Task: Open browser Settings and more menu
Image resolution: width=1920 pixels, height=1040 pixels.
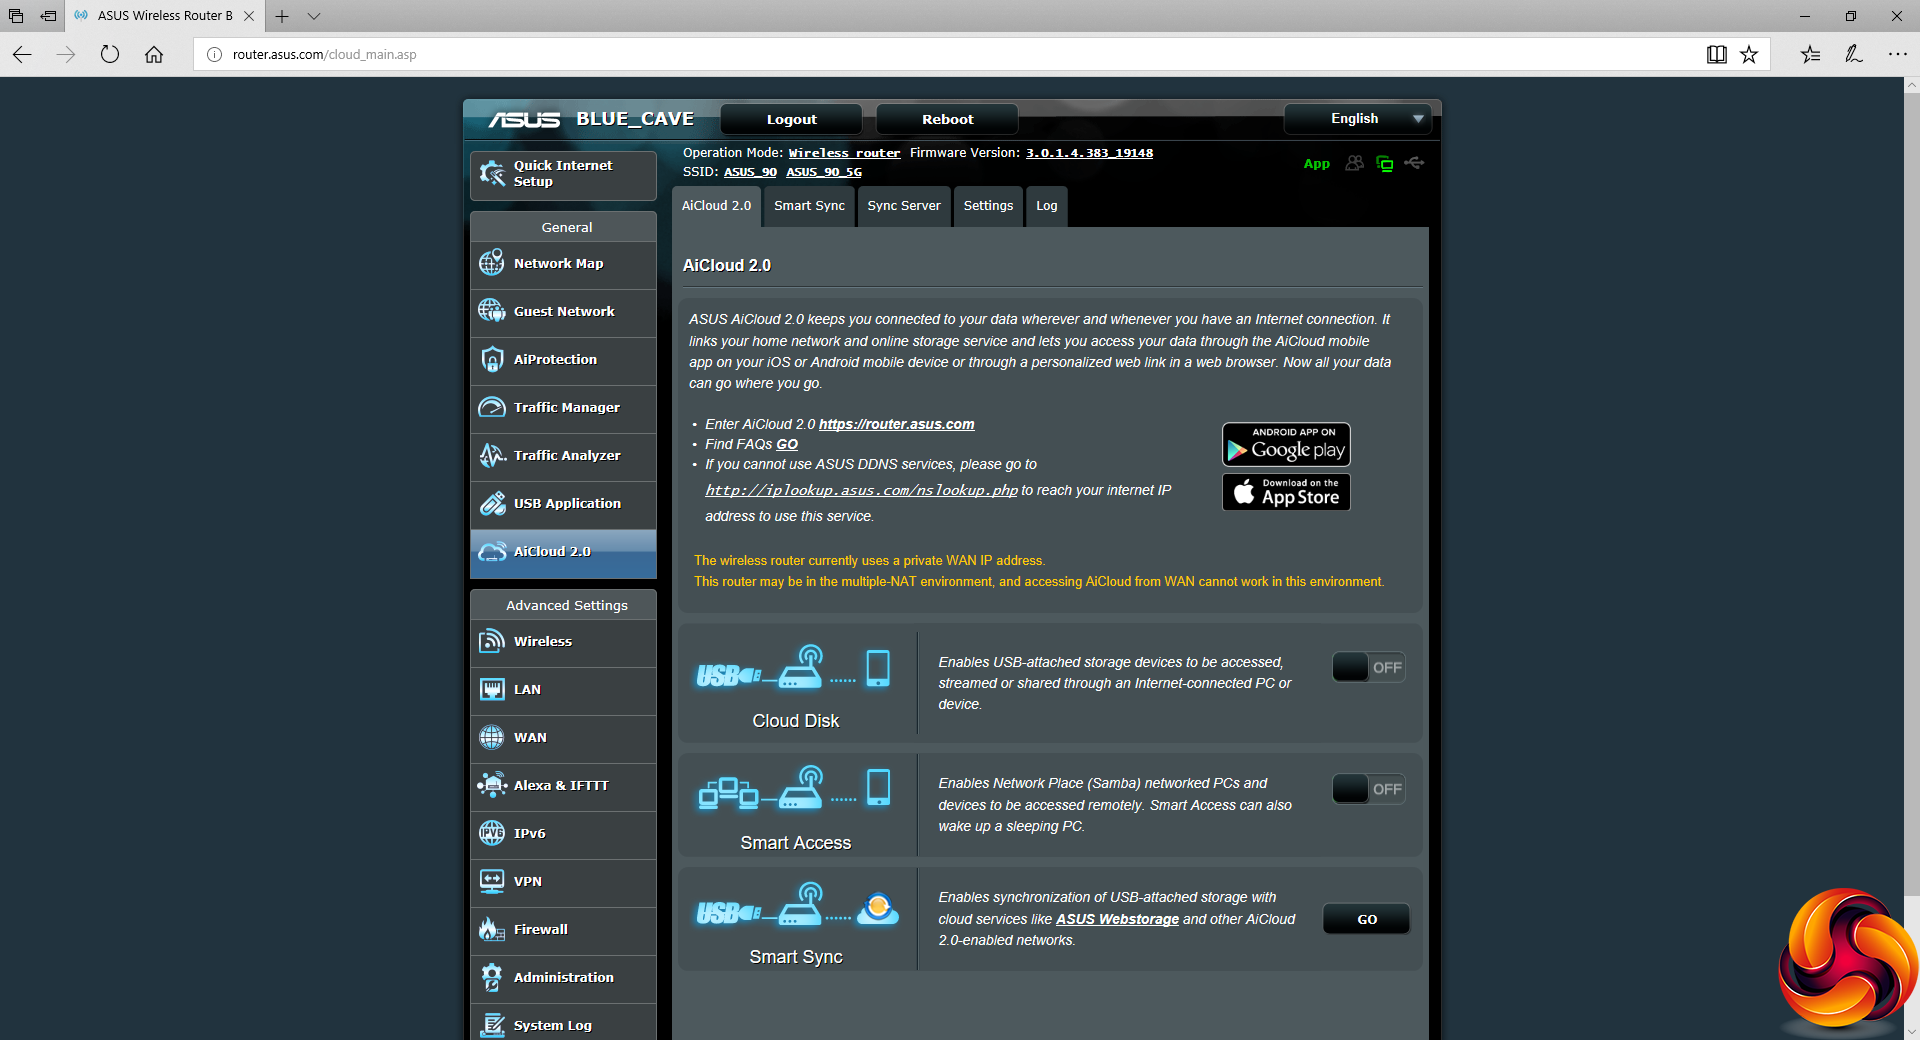Action: tap(1897, 54)
